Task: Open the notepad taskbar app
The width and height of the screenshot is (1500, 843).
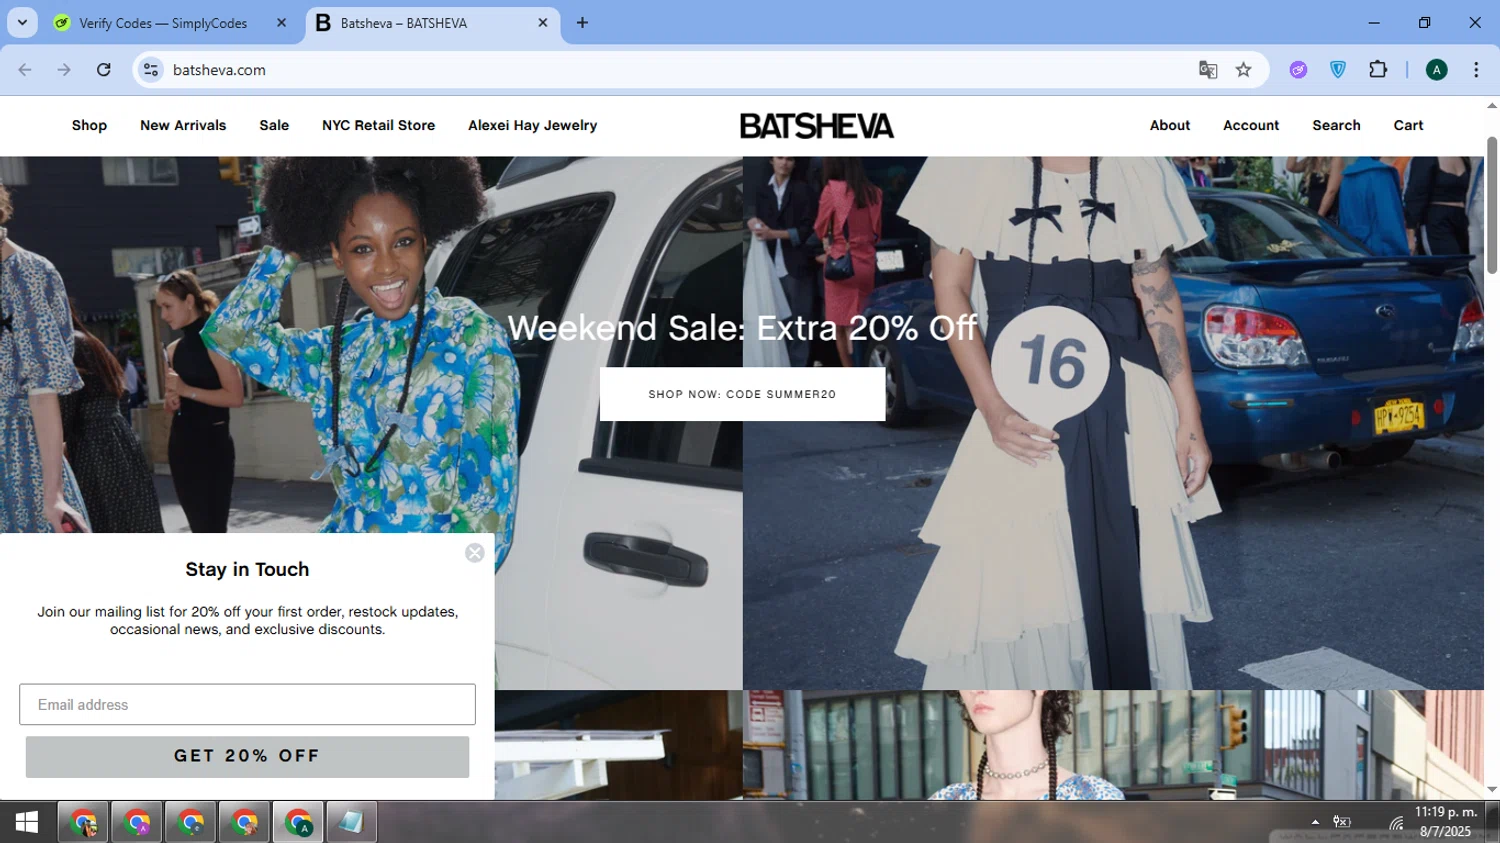Action: (x=351, y=822)
